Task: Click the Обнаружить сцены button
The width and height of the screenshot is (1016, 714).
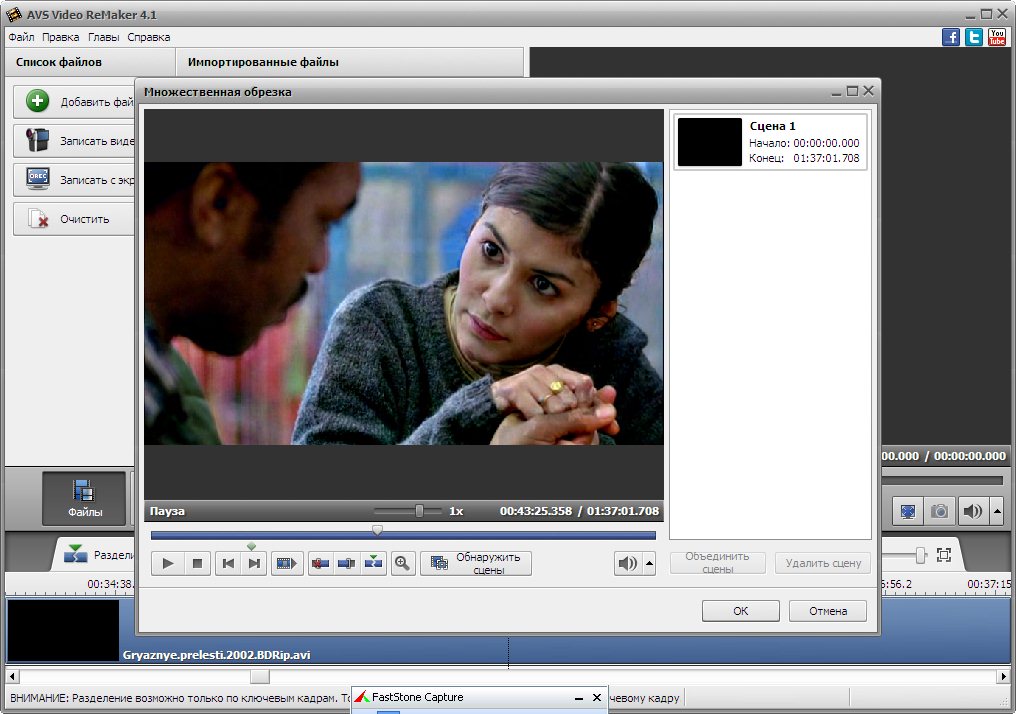Action: (476, 564)
